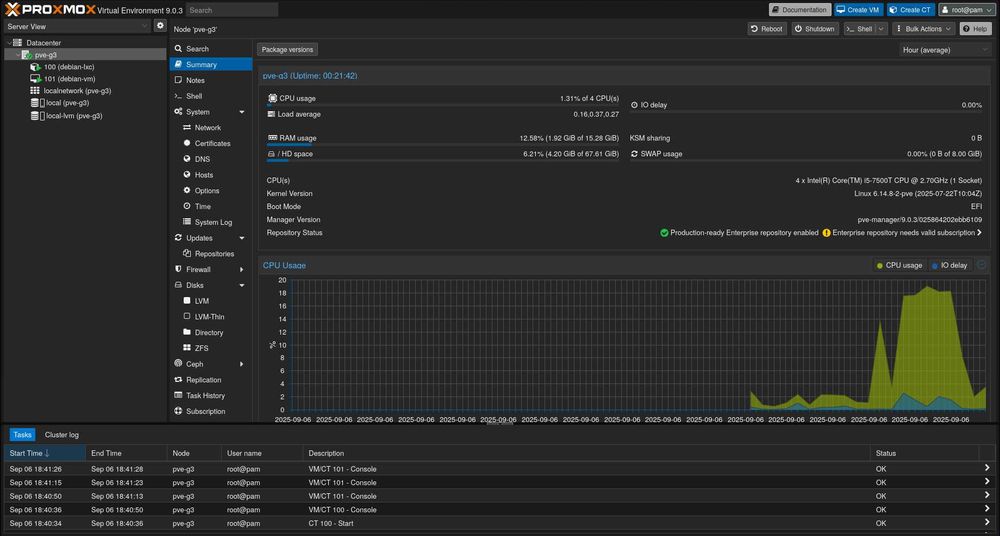Select the VM/CT 100 - Console task row

499,510
